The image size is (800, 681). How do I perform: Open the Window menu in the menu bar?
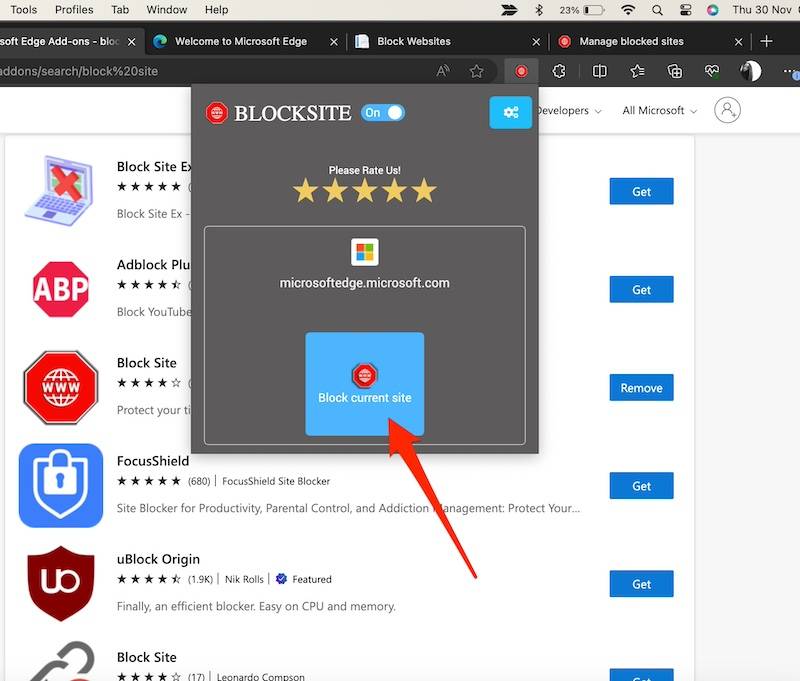click(x=166, y=9)
